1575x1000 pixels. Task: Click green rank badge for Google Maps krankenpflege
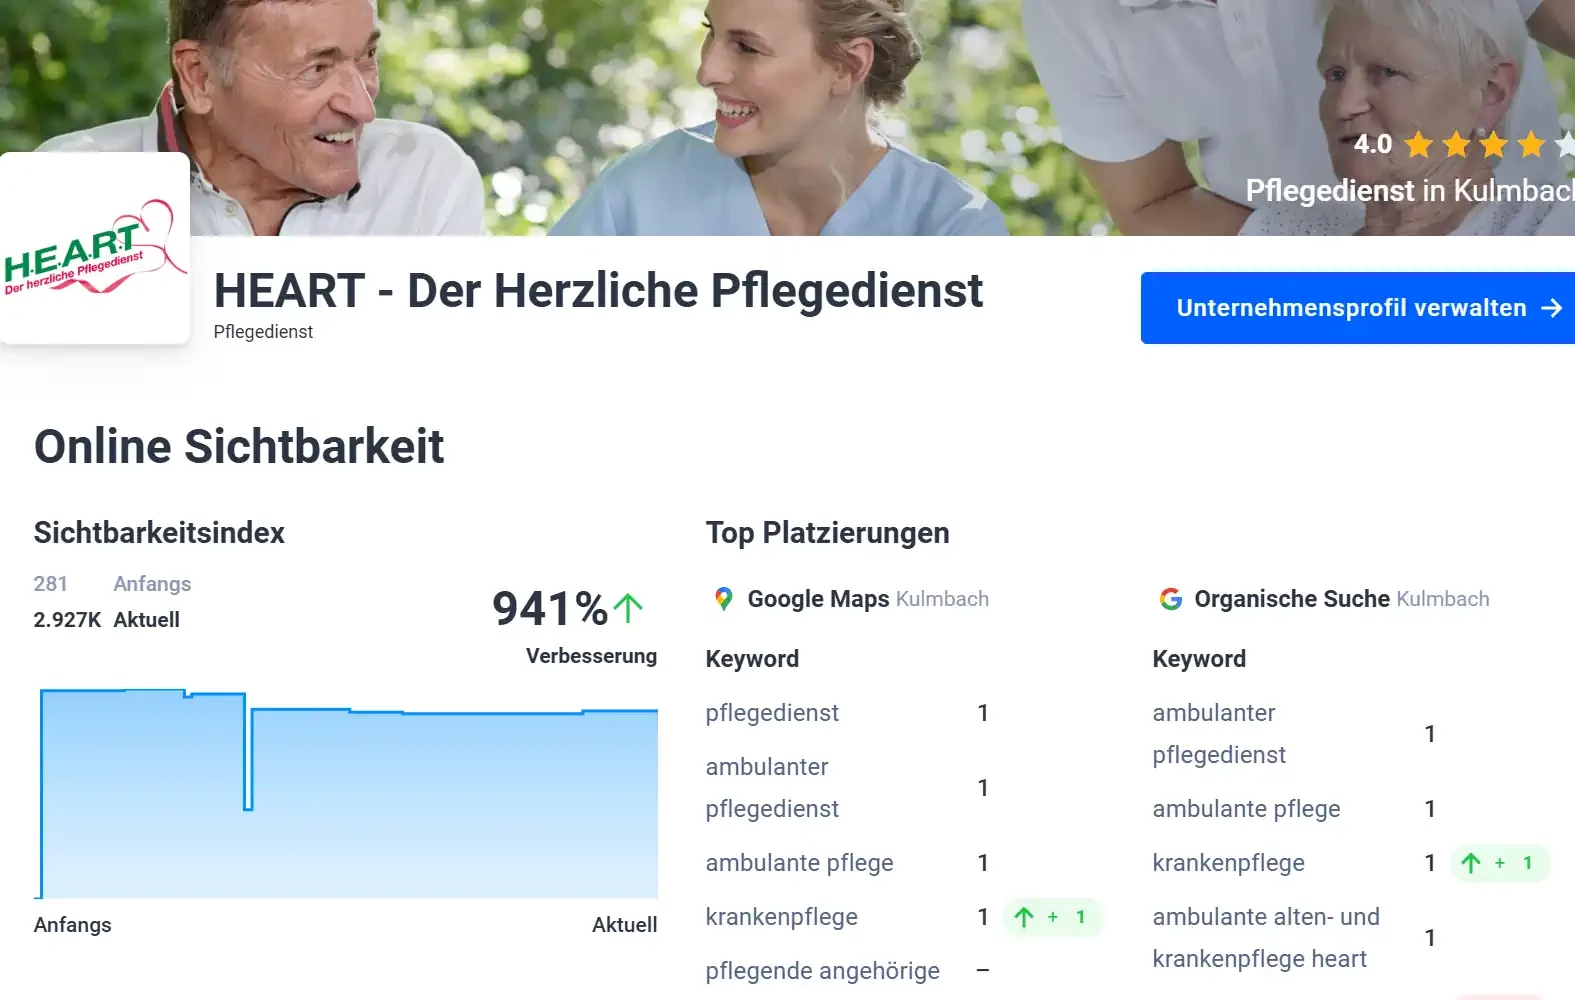point(1051,917)
